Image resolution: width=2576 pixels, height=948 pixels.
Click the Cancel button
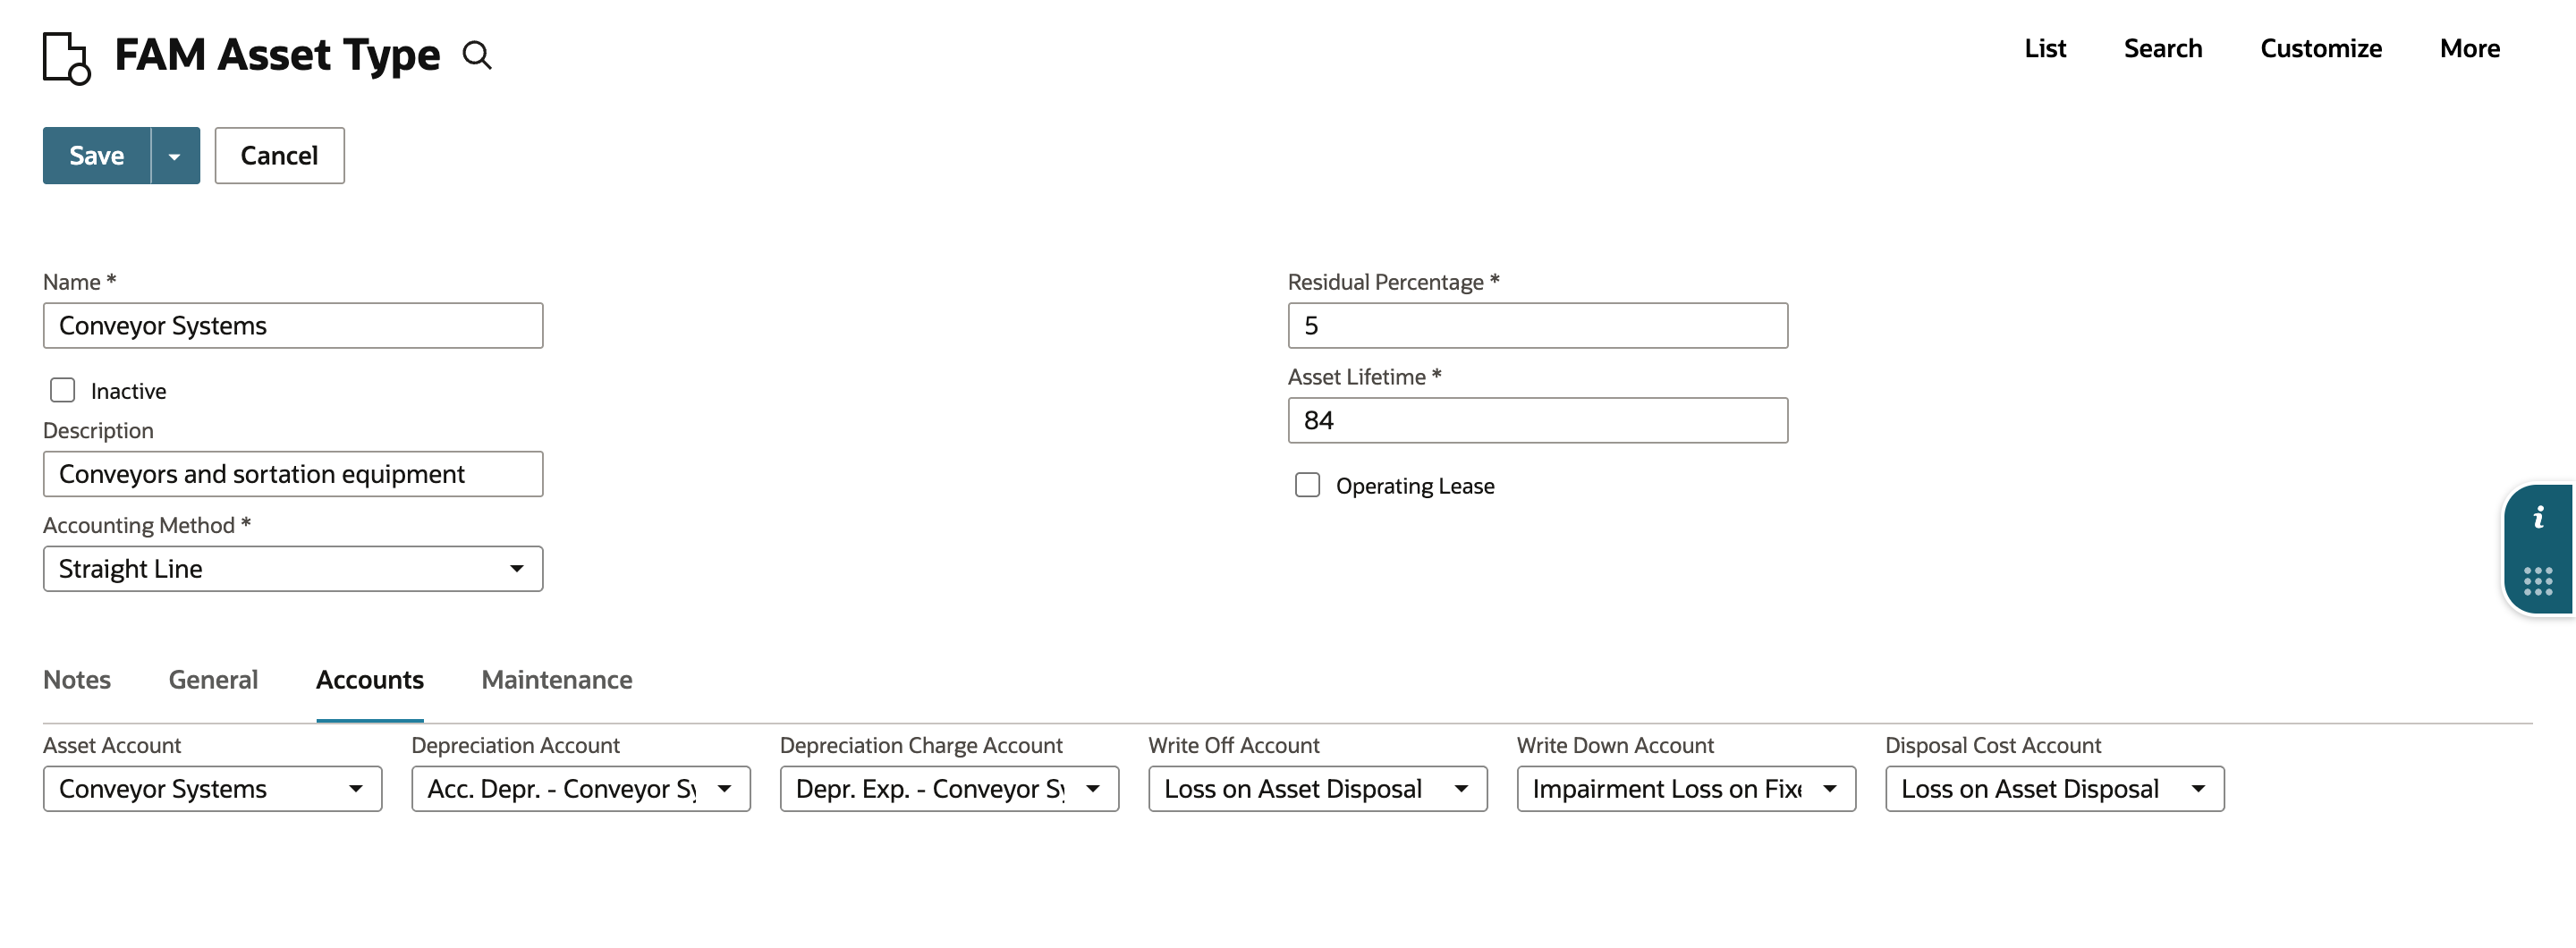click(x=279, y=156)
